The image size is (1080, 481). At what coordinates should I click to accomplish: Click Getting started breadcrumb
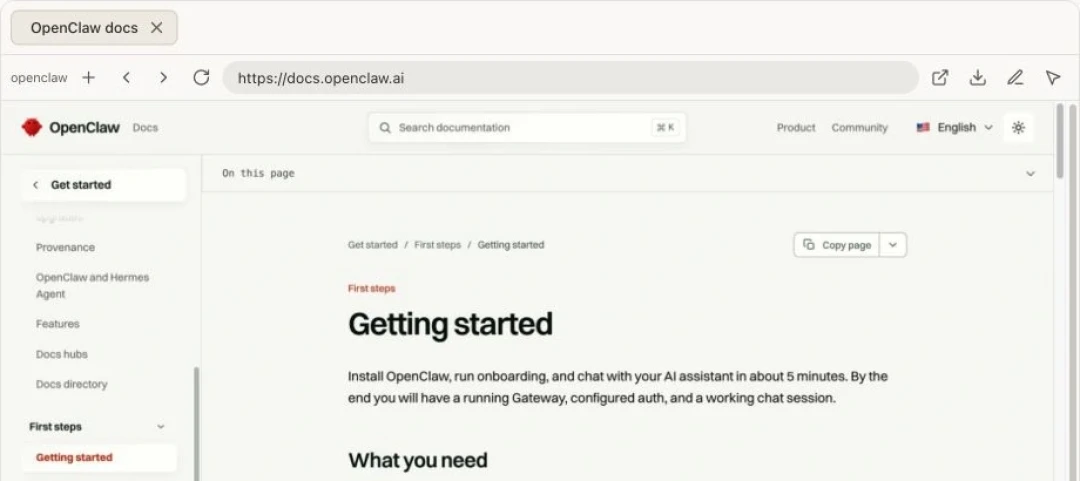tap(511, 245)
